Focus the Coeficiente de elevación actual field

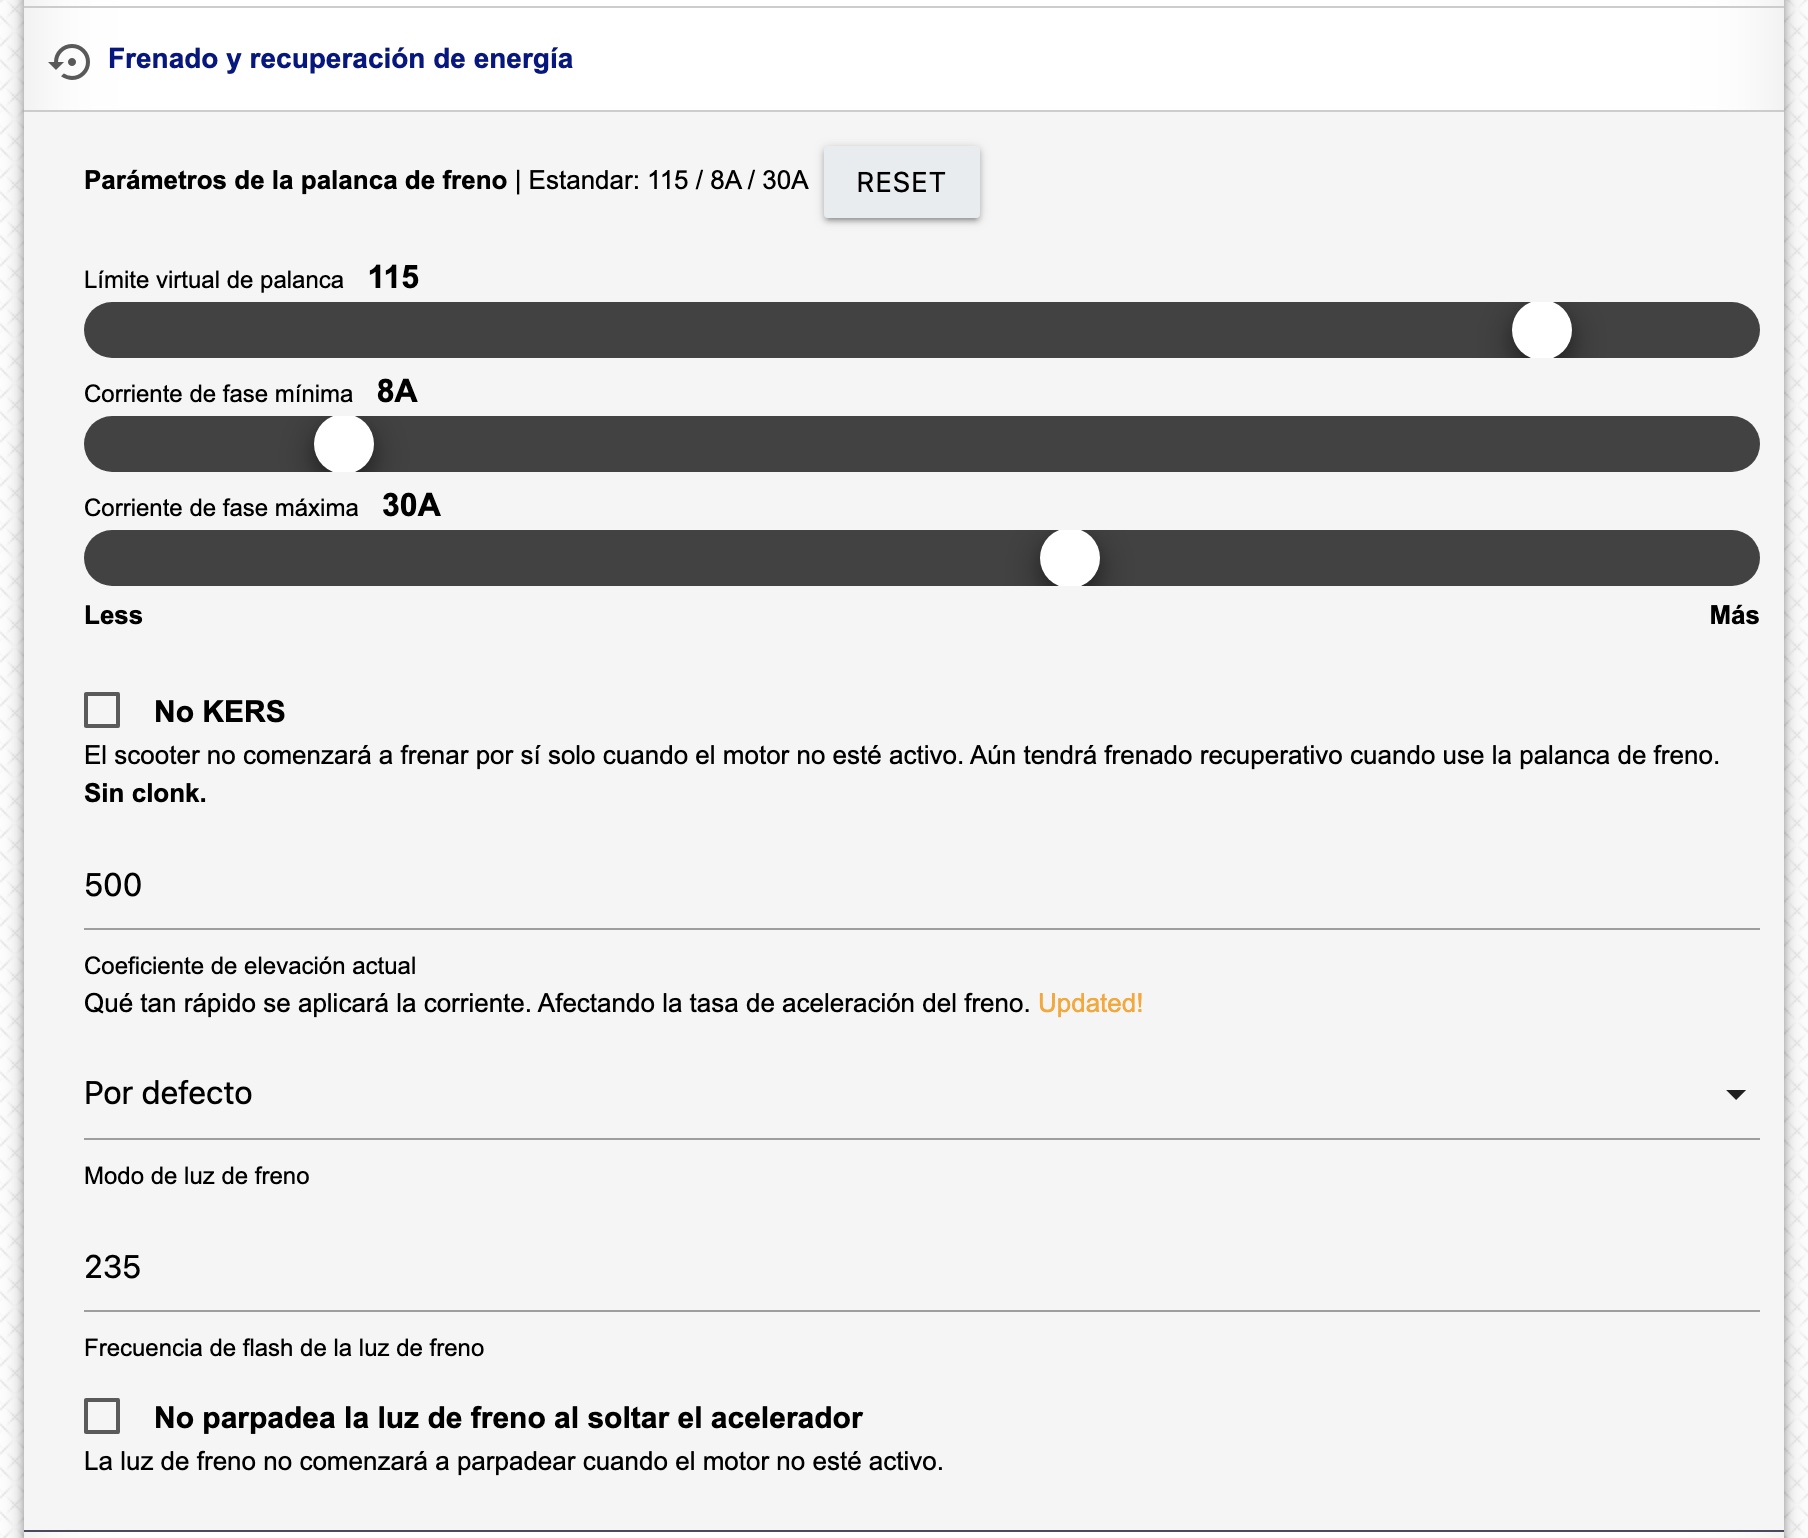tap(920, 885)
